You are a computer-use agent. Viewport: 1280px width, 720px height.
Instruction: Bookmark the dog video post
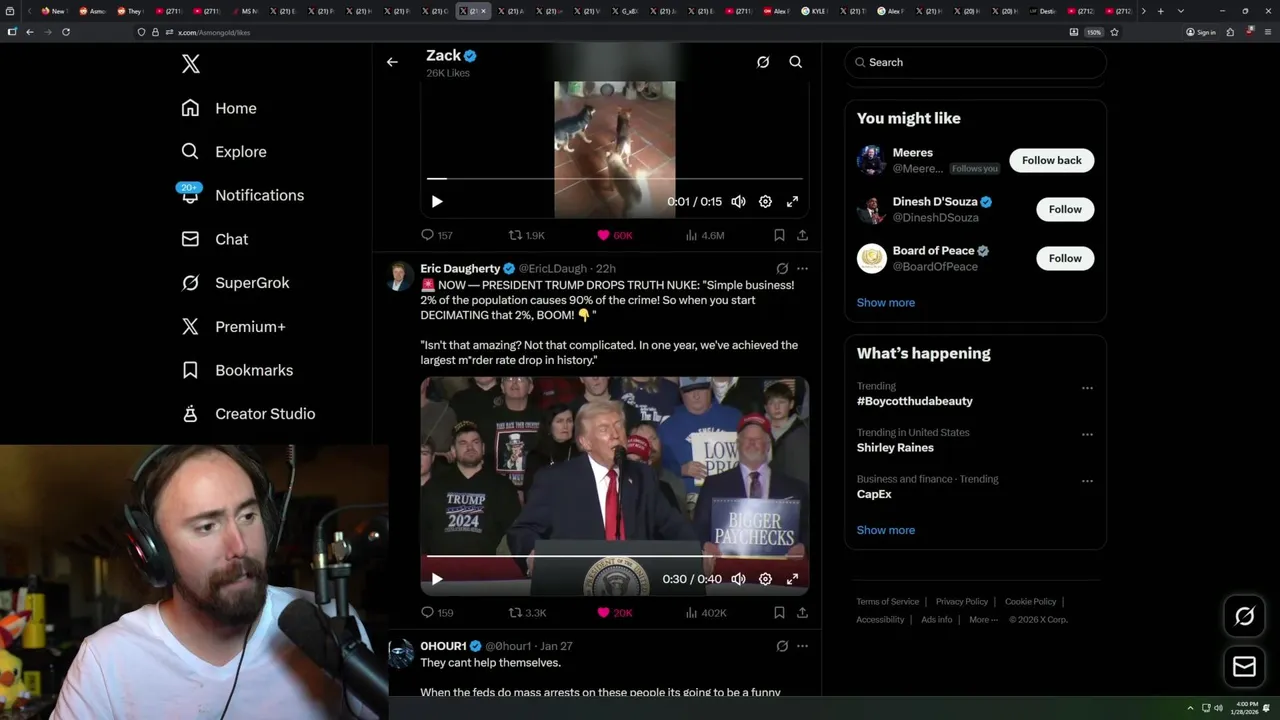pos(779,235)
